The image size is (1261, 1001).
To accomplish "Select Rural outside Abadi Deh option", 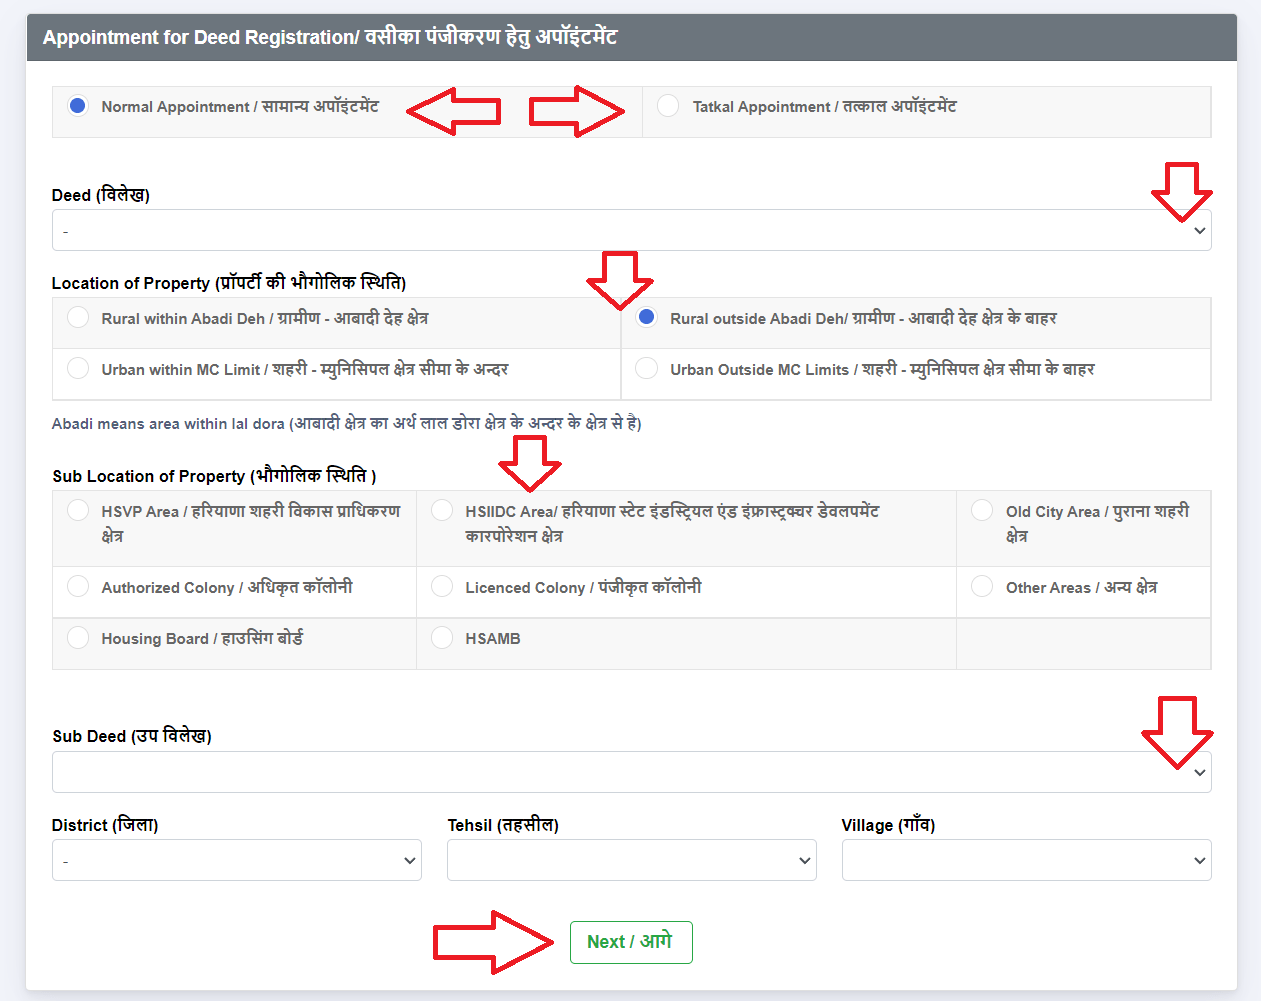I will click(647, 318).
